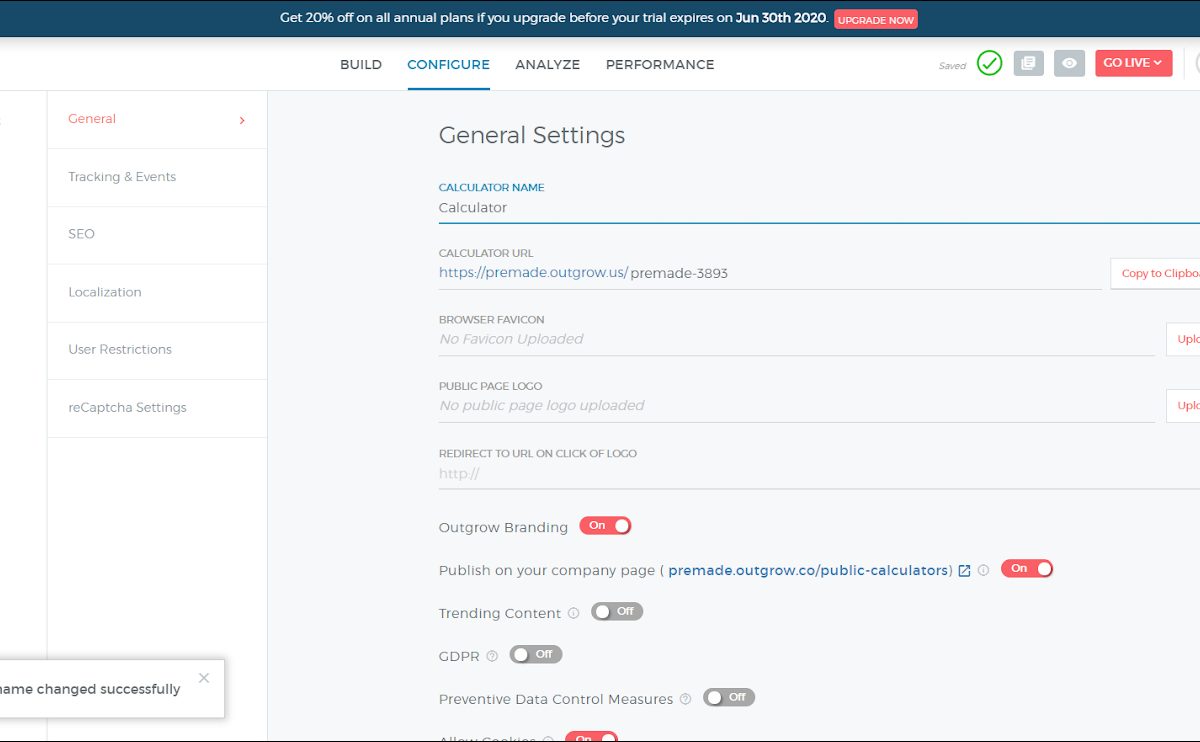Switch to the BUILD tab
Viewport: 1200px width, 742px height.
pos(361,64)
